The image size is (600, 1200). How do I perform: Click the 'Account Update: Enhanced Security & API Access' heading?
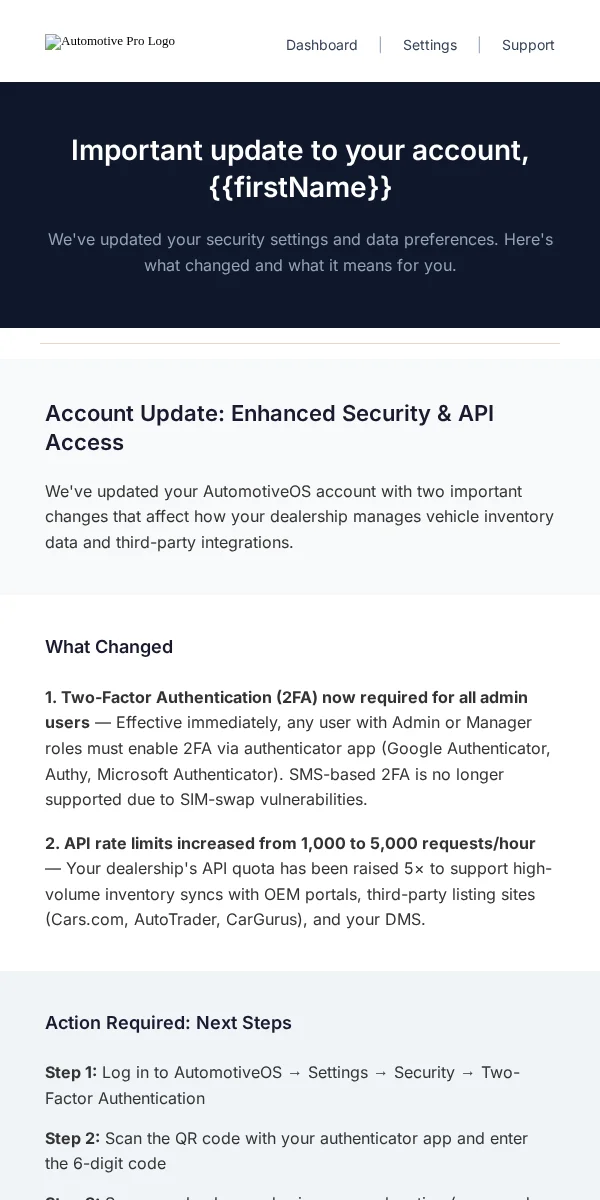270,428
